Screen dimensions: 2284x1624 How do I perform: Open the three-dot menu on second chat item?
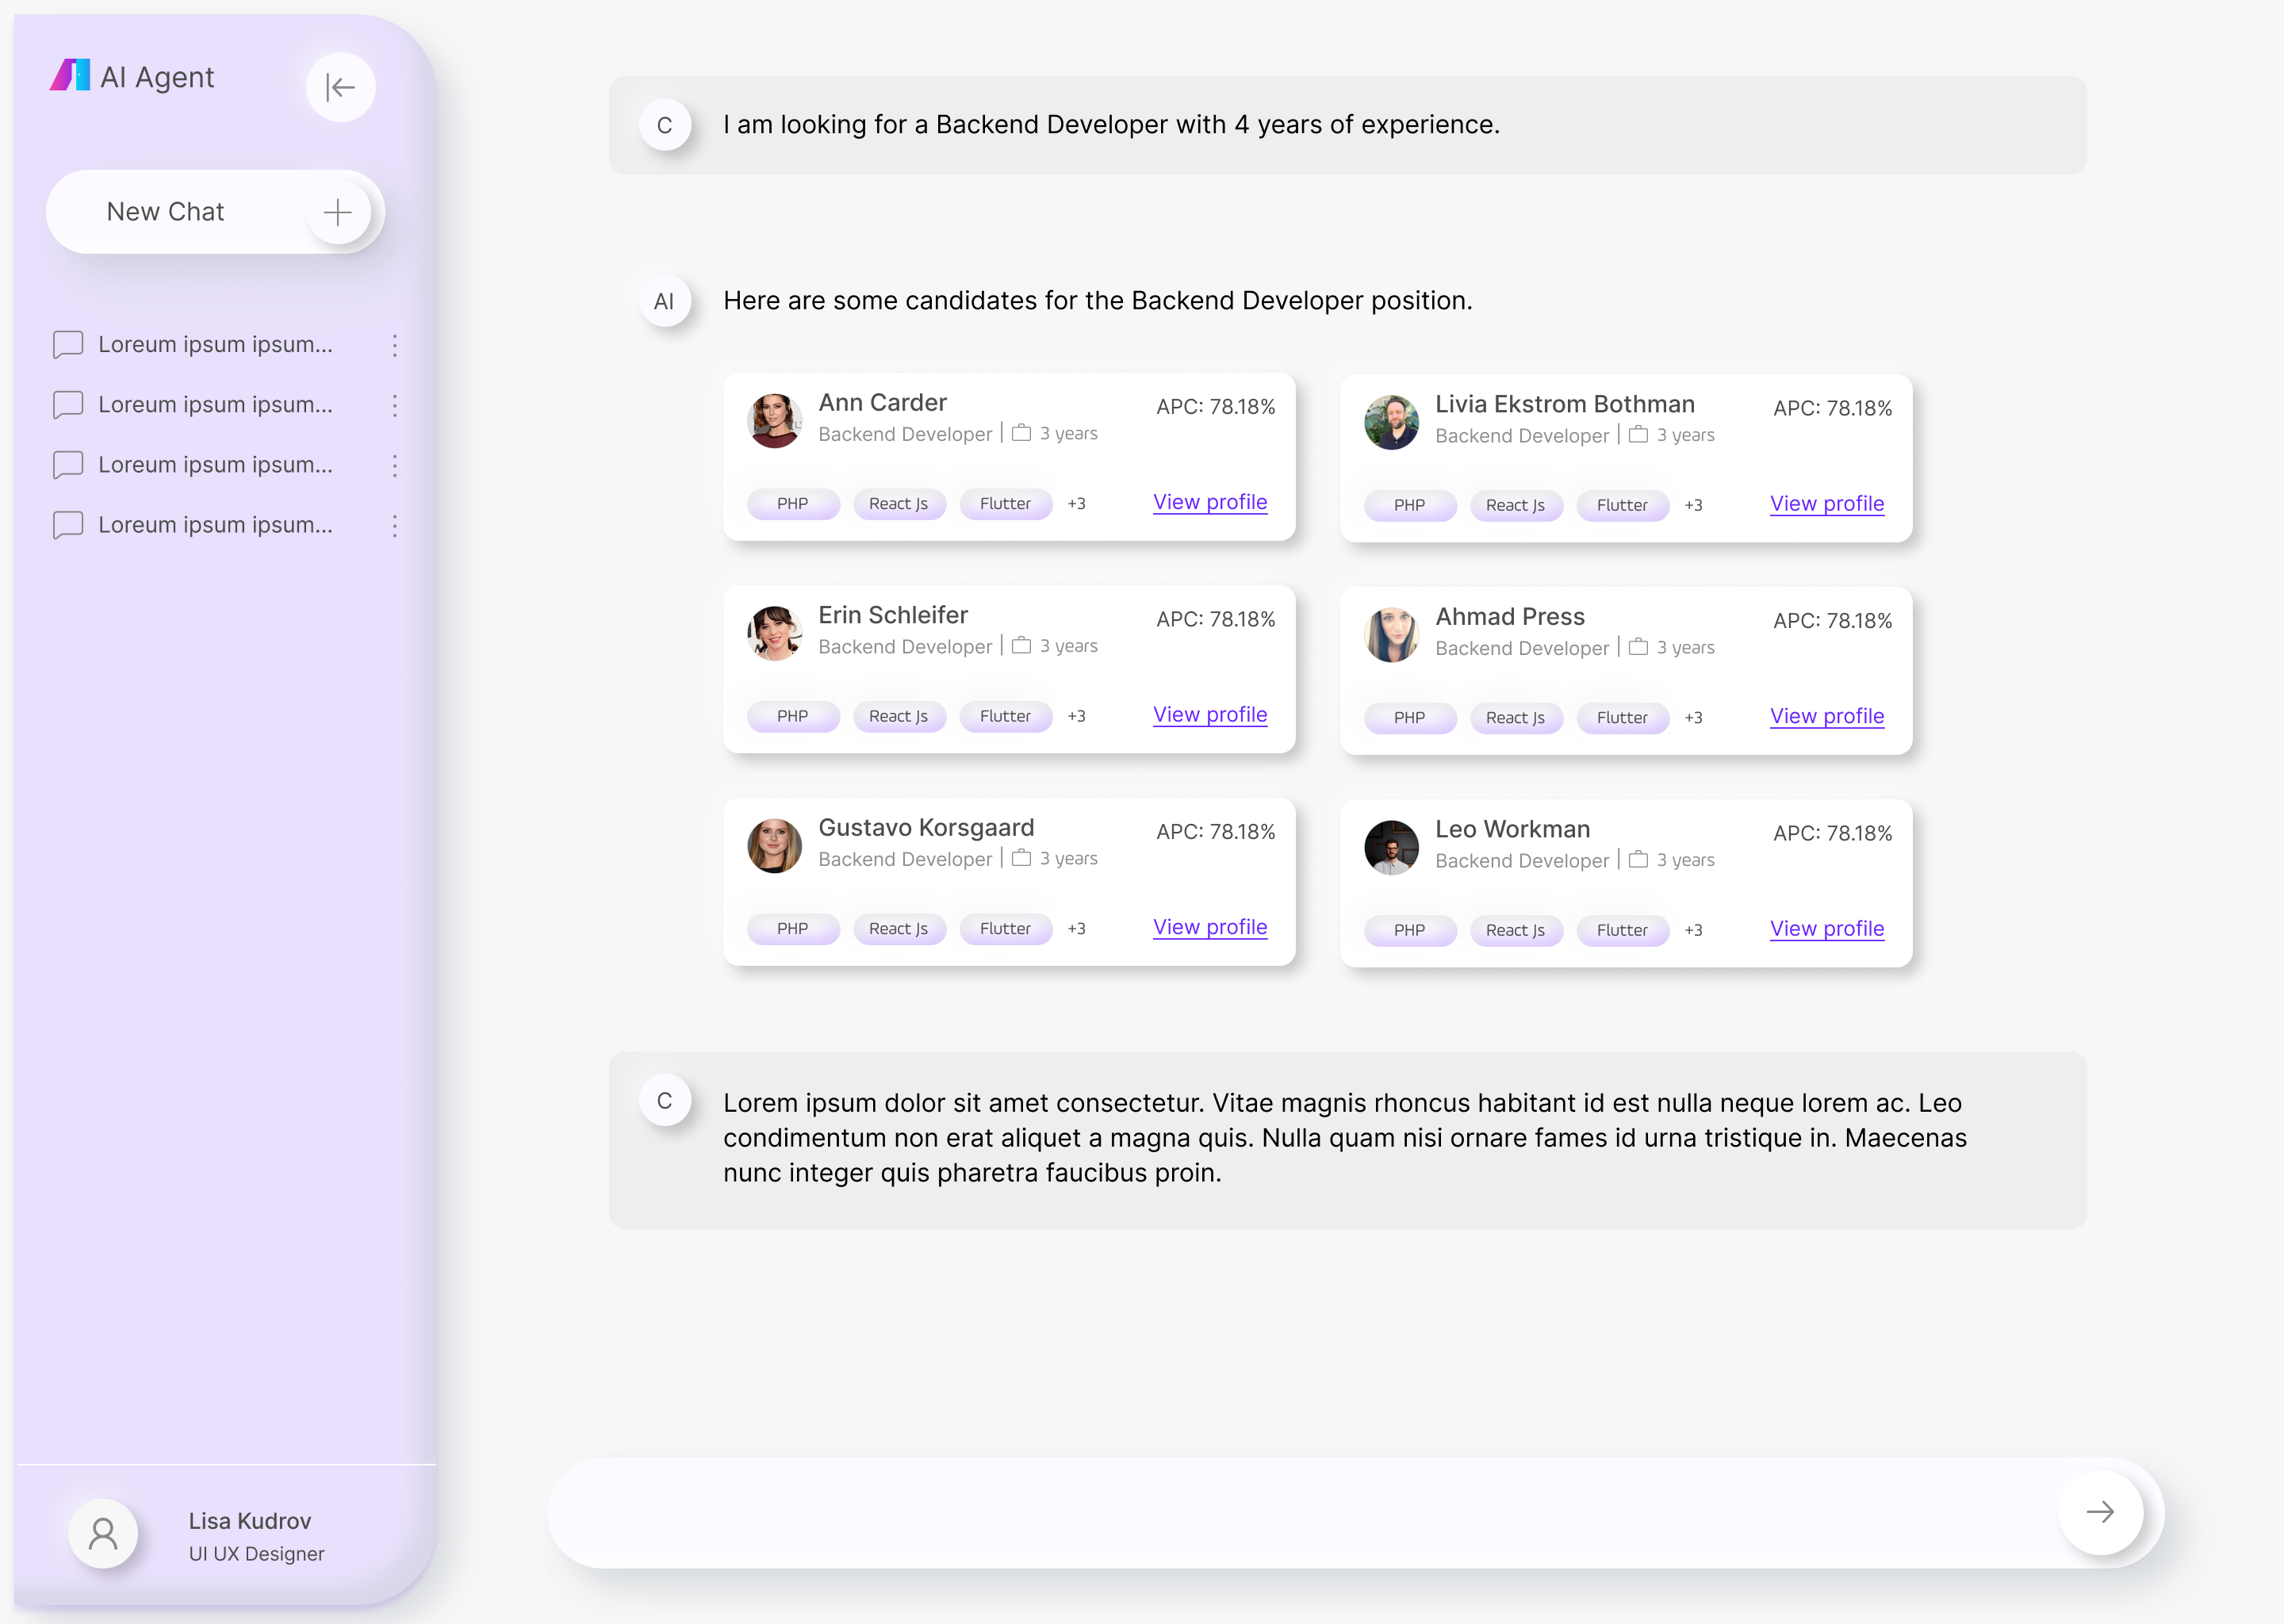tap(394, 405)
